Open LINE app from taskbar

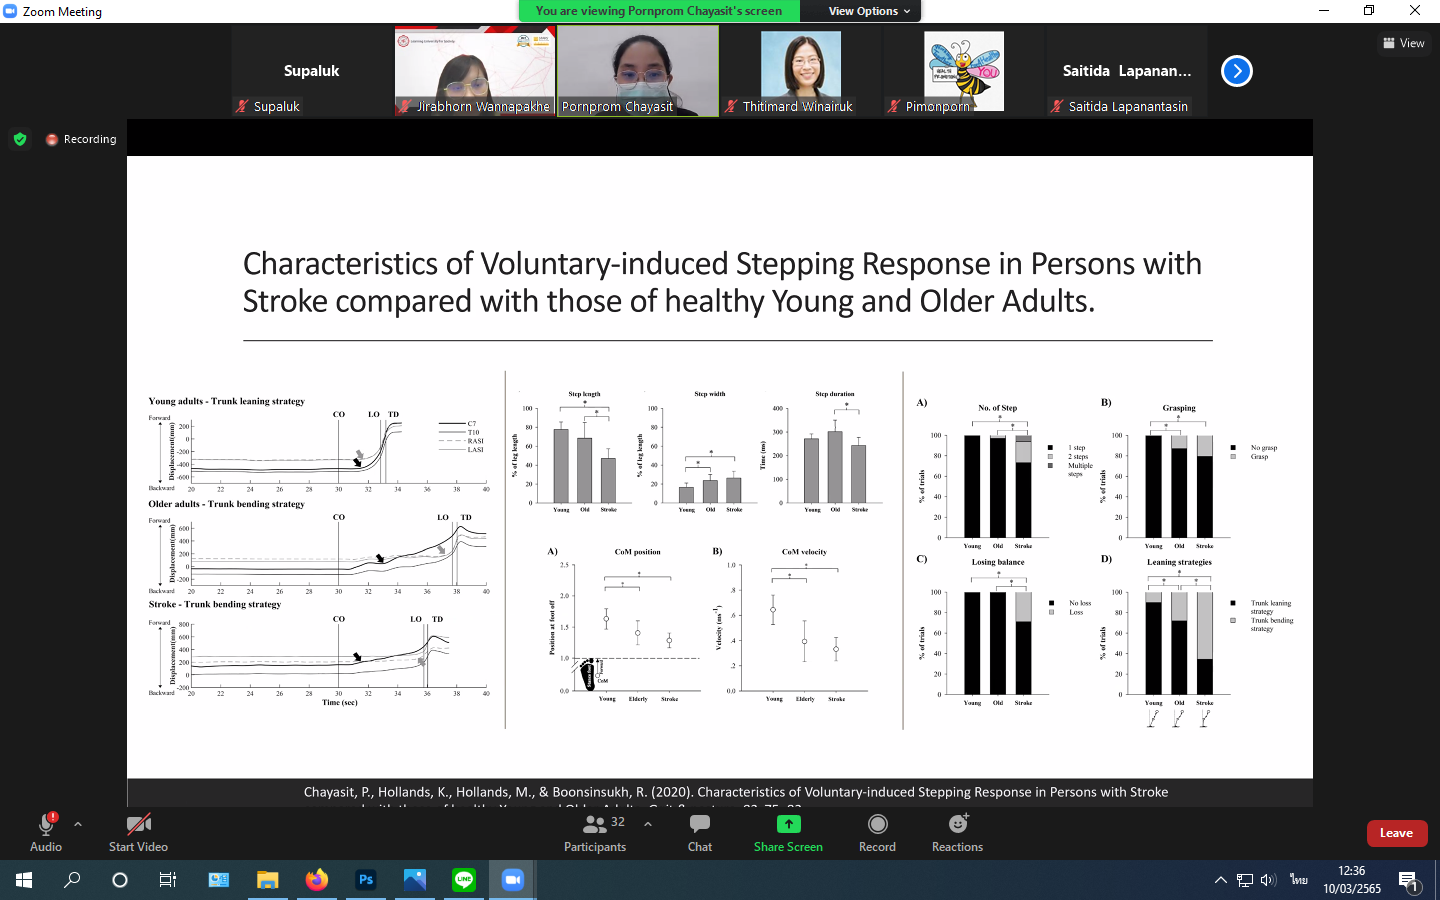(x=464, y=880)
